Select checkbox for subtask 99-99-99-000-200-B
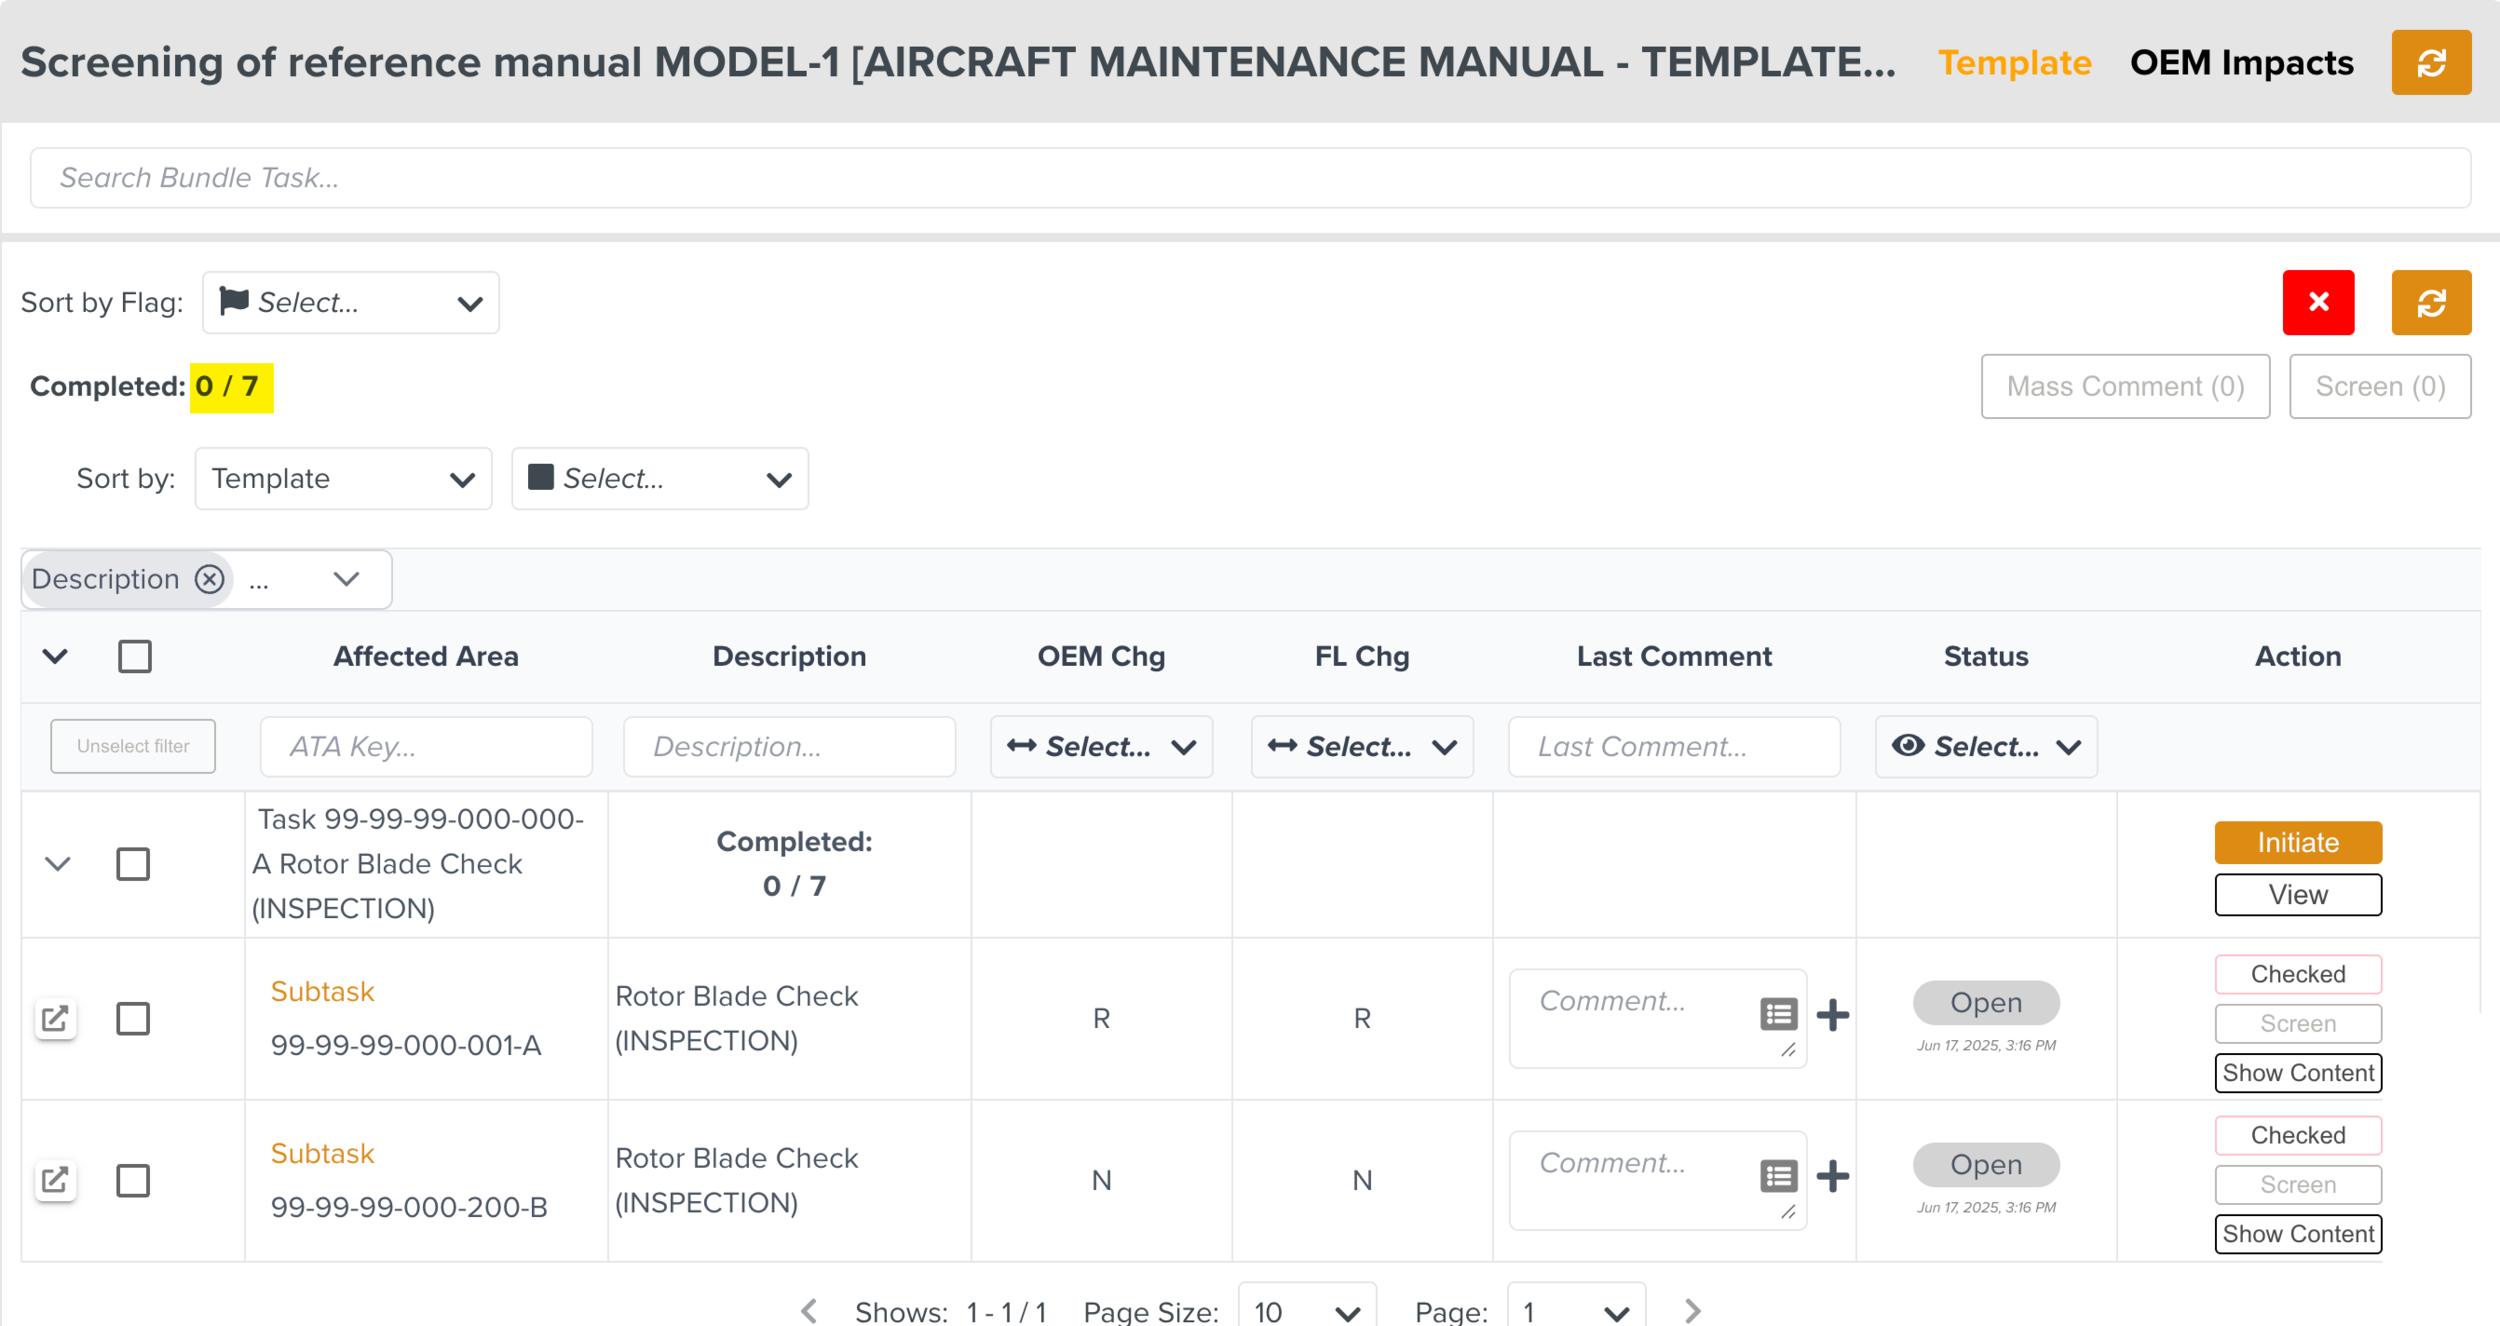This screenshot has width=2500, height=1326. [x=133, y=1181]
